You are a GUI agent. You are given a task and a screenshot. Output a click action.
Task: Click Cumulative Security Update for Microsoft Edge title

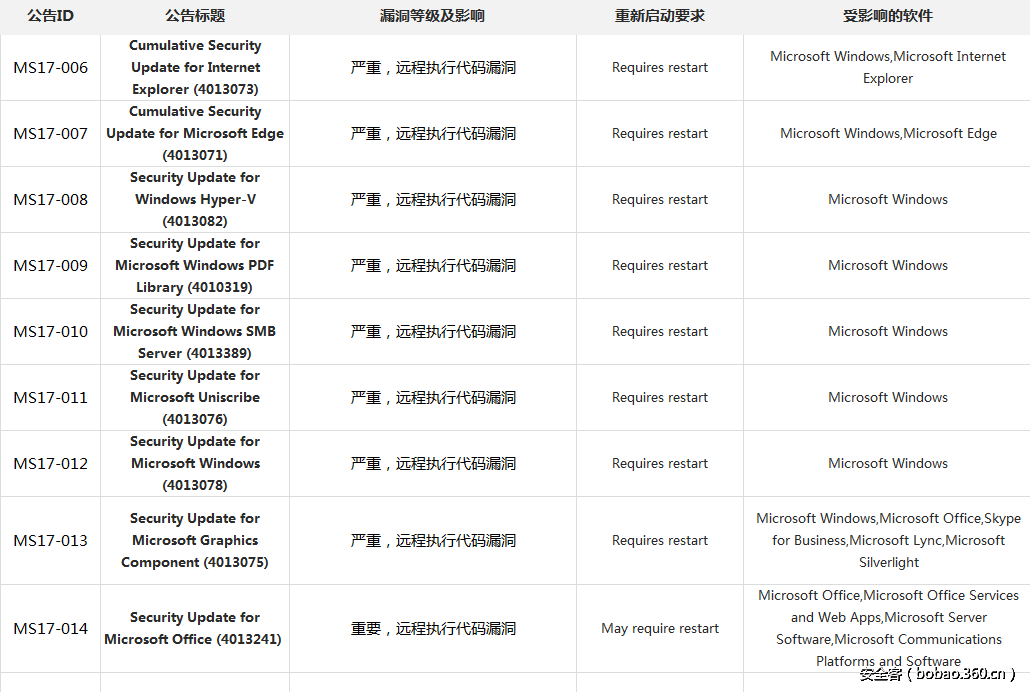195,133
